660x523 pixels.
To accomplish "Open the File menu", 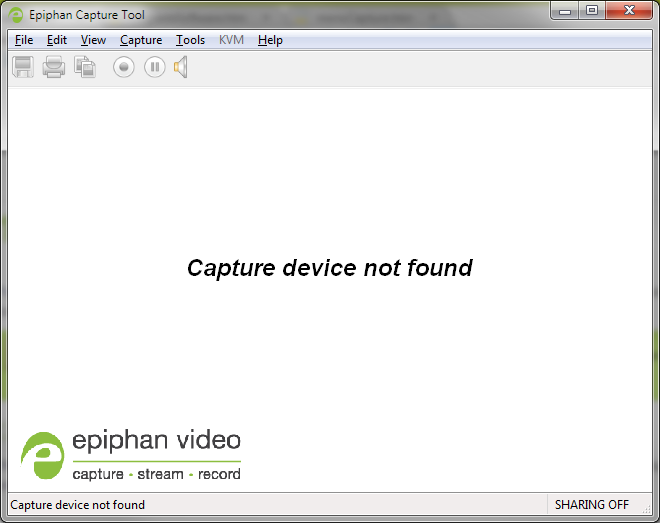I will [x=24, y=40].
